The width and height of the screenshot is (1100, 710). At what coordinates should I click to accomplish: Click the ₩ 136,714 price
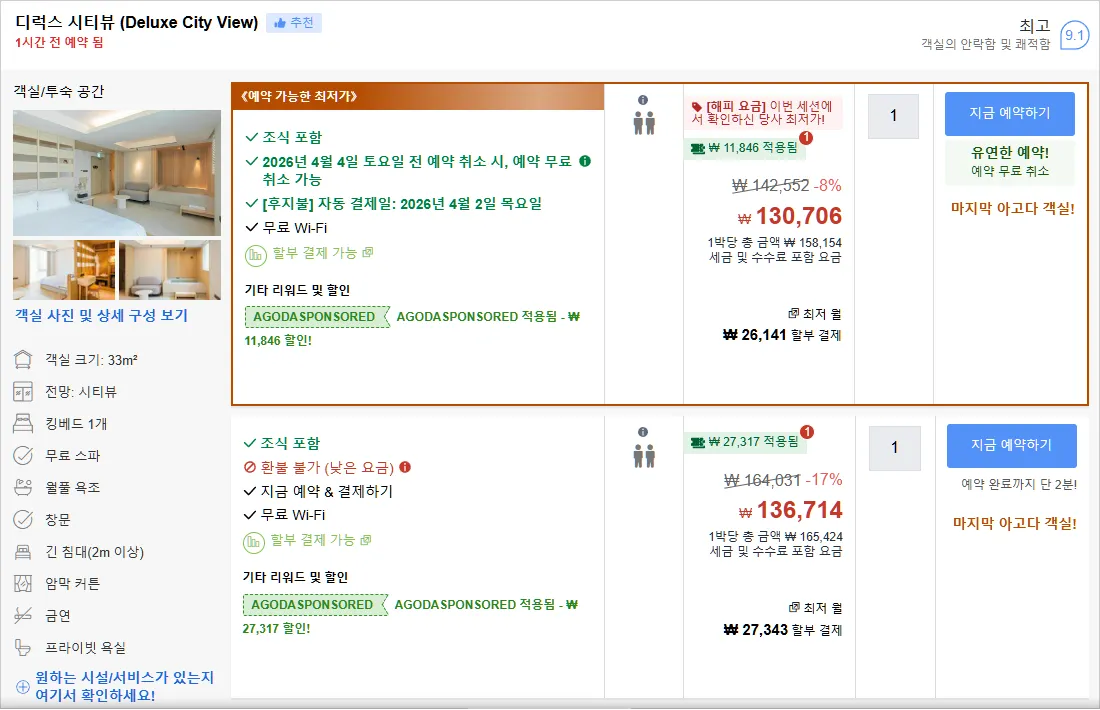click(x=791, y=510)
